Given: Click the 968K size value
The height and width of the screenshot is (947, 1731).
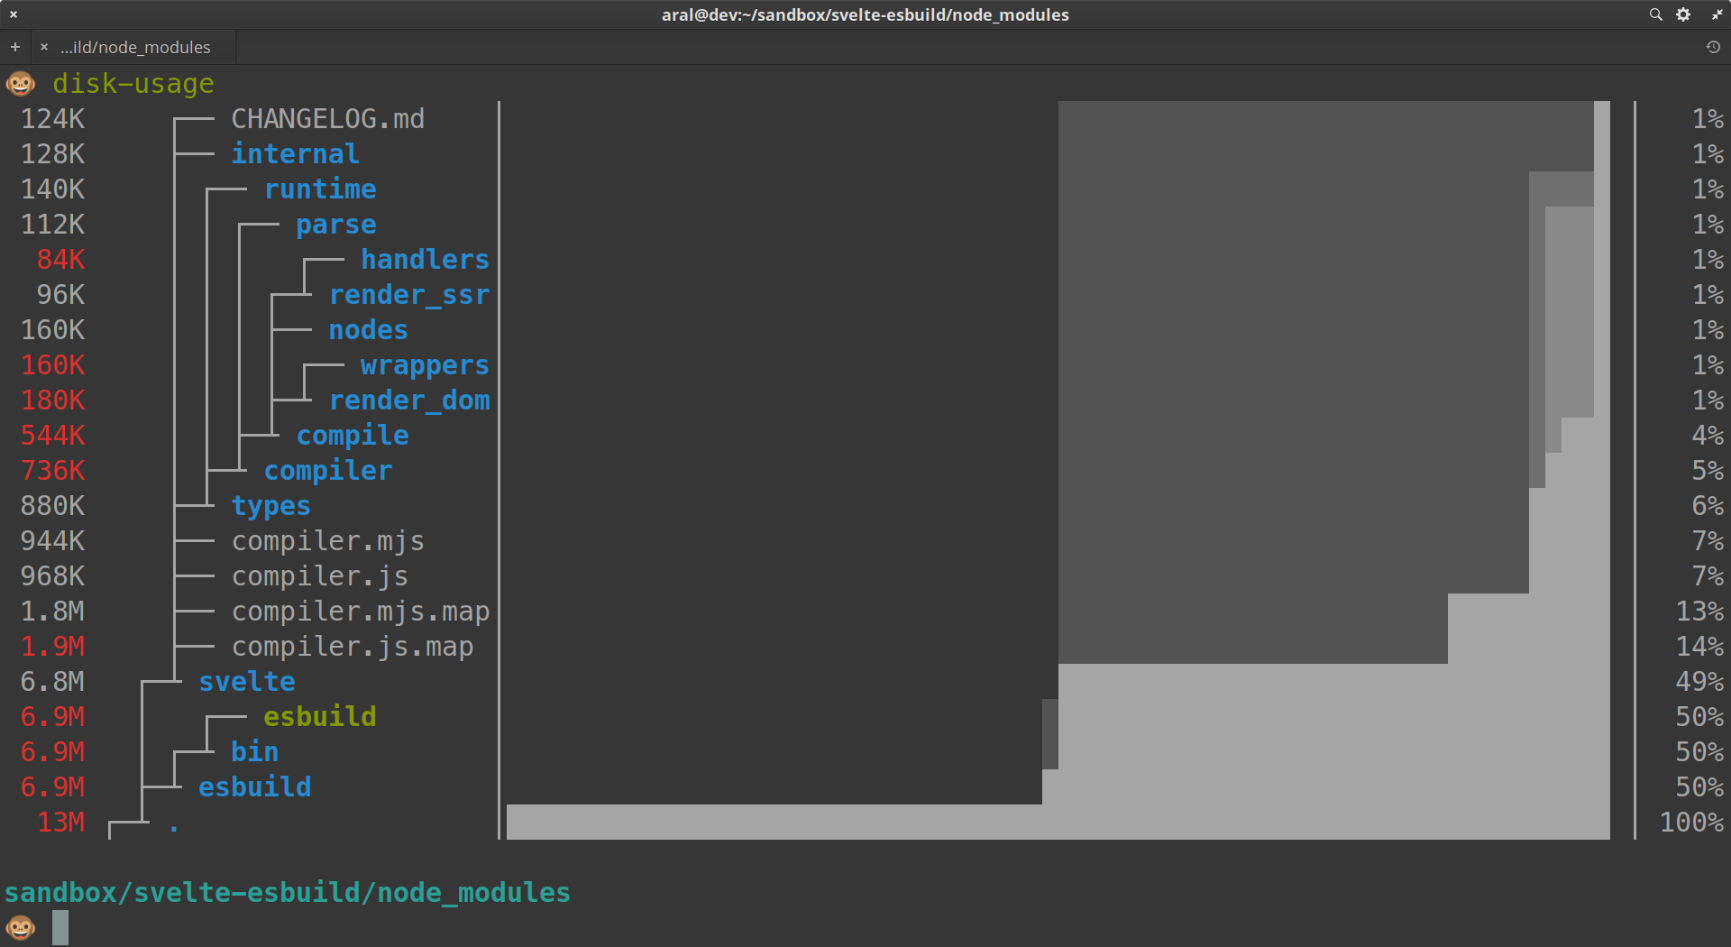Looking at the screenshot, I should tap(53, 576).
